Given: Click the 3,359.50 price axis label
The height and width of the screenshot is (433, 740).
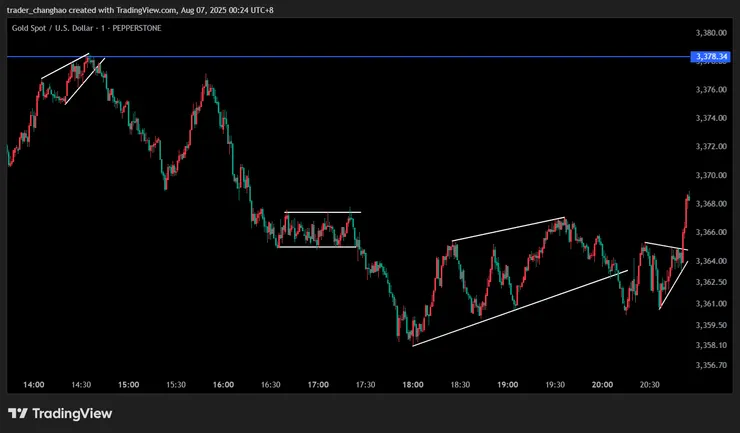Looking at the screenshot, I should 711,325.
